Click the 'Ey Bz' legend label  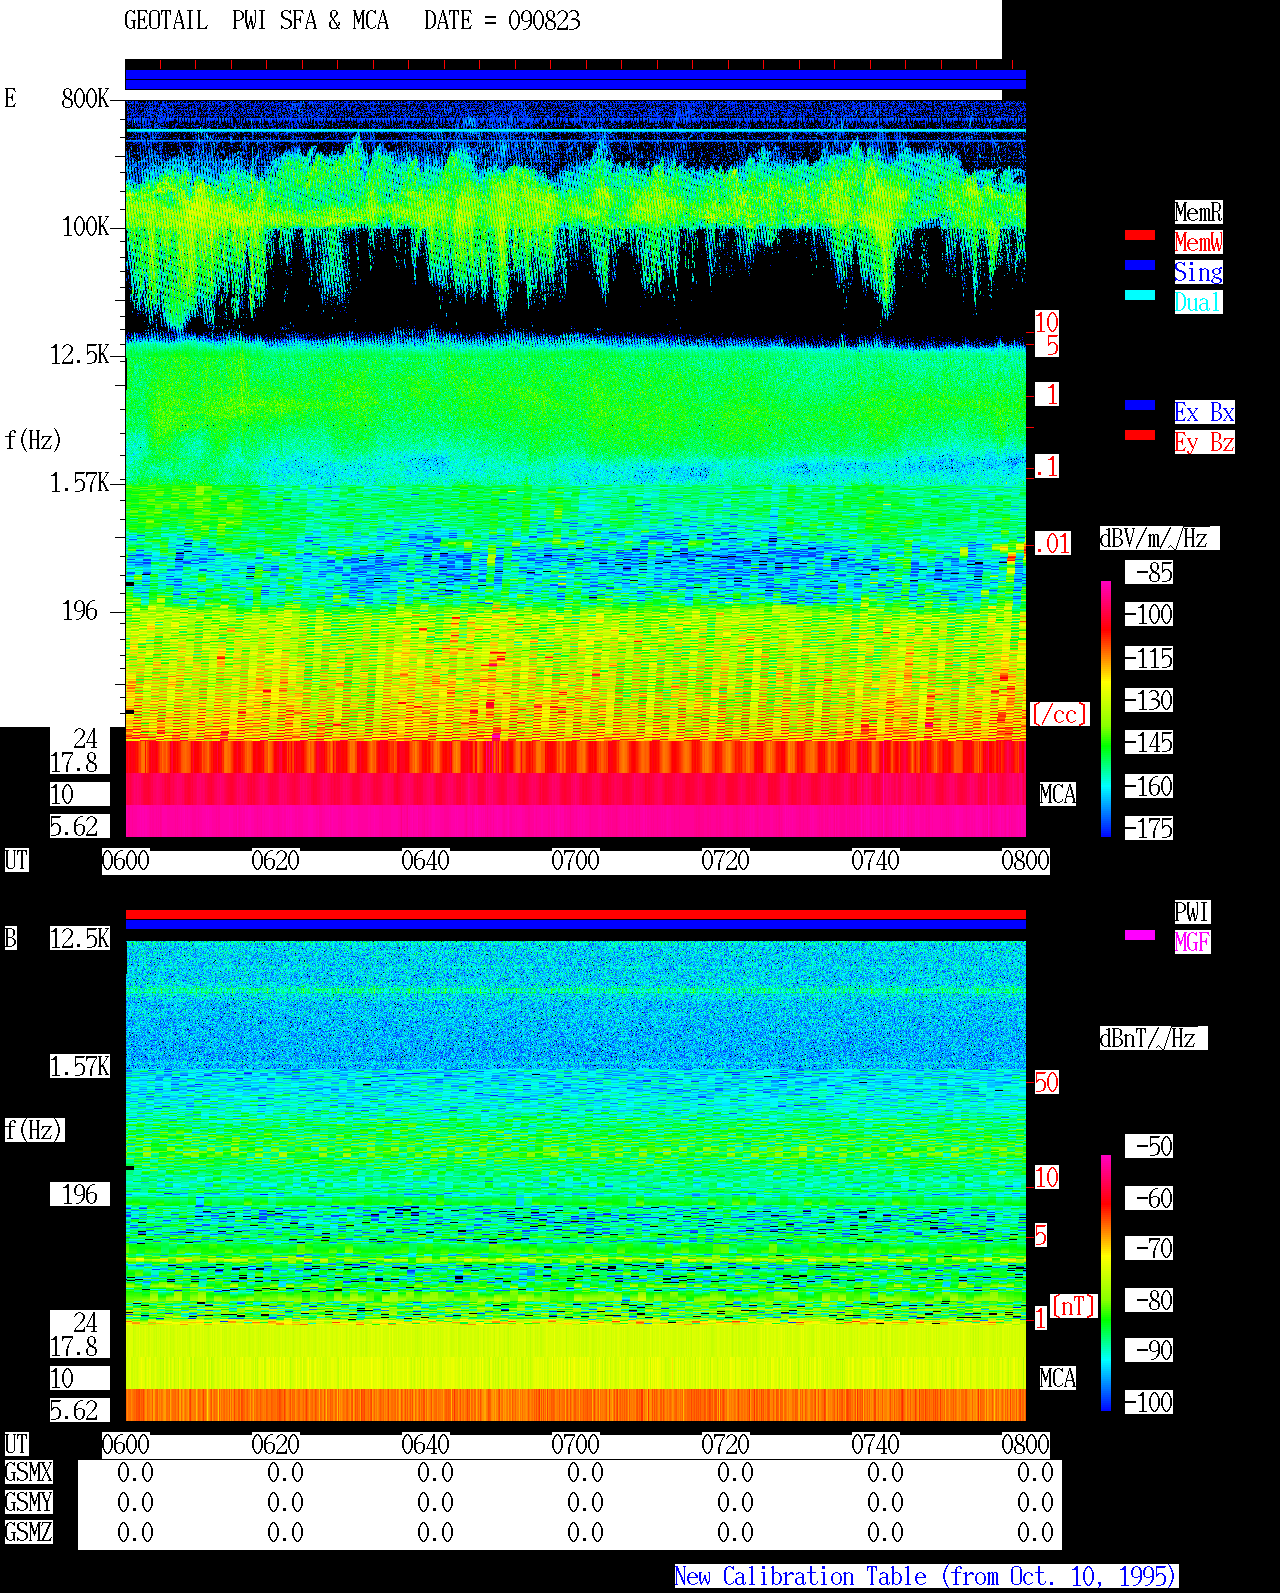coord(1204,442)
